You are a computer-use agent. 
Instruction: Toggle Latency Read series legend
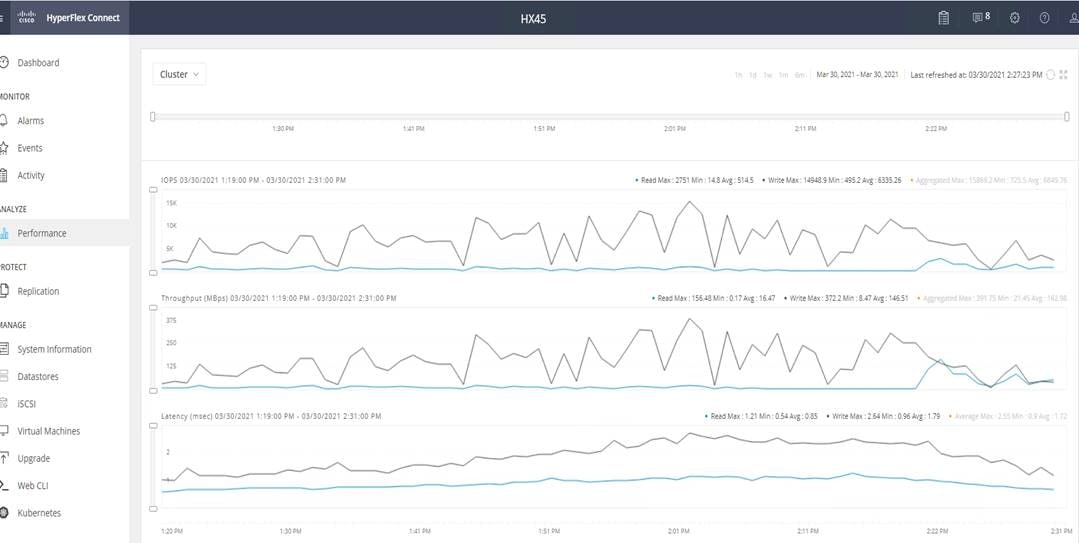pos(760,416)
